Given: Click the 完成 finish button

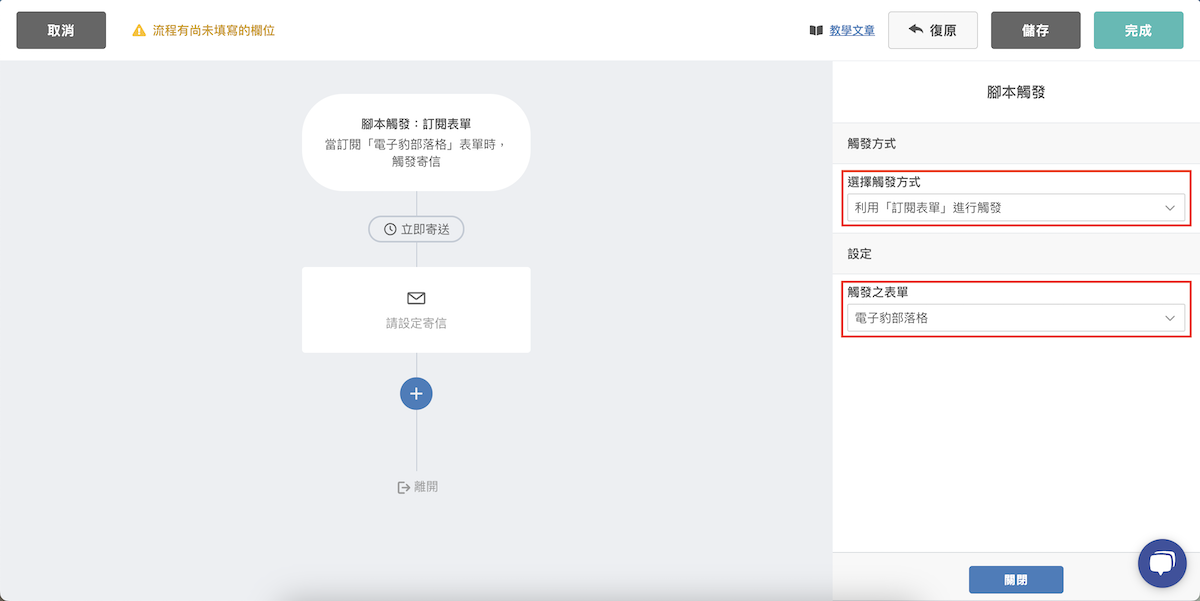Looking at the screenshot, I should (x=1138, y=30).
